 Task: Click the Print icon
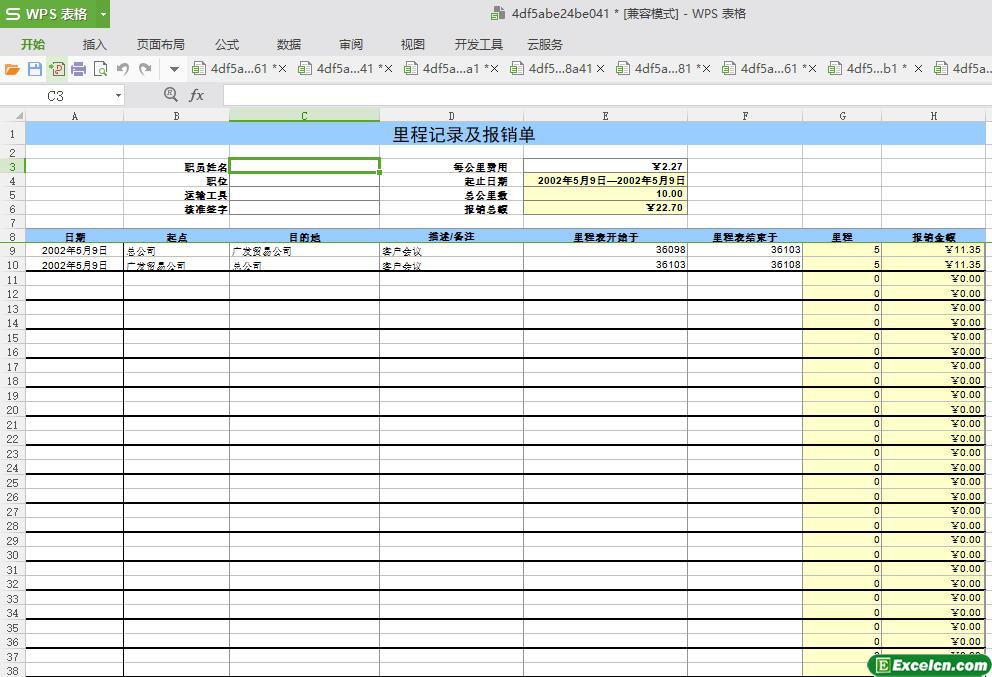coord(79,69)
